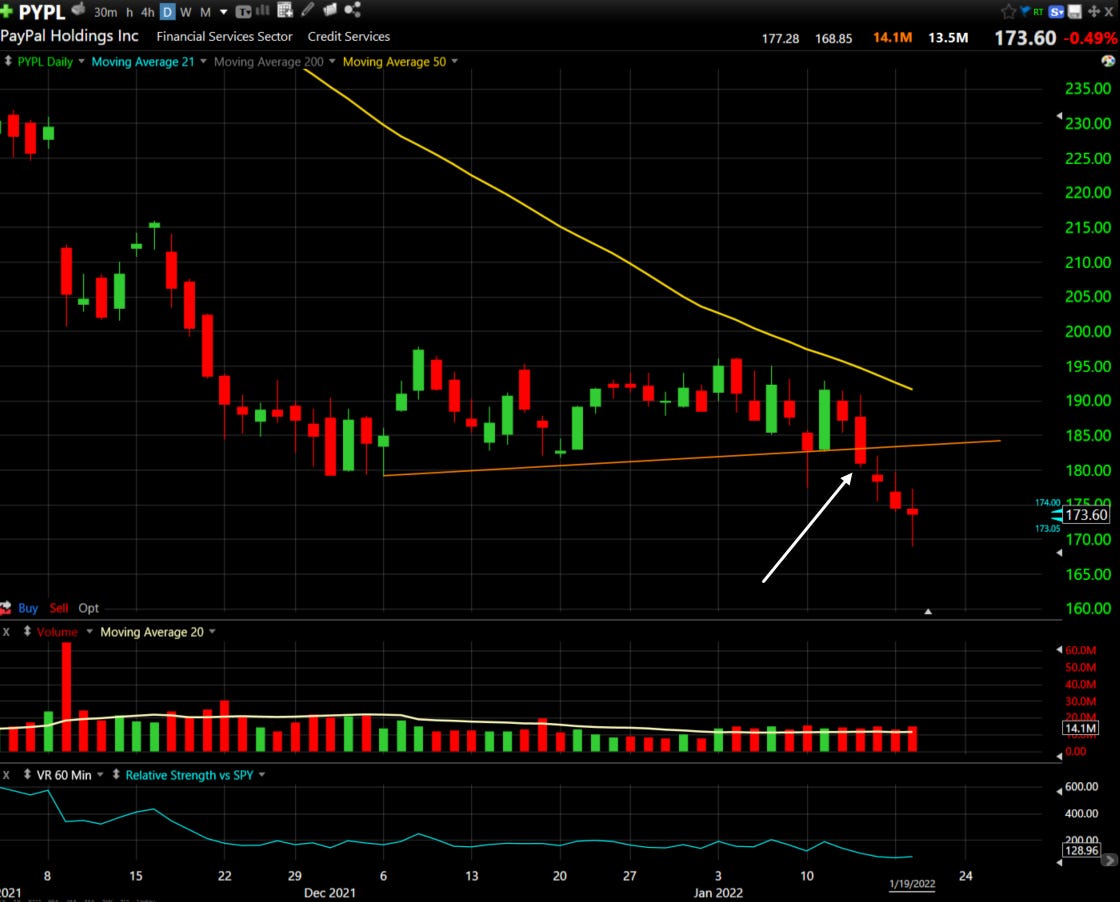Click the Buy button
1120x902 pixels.
[x=28, y=608]
